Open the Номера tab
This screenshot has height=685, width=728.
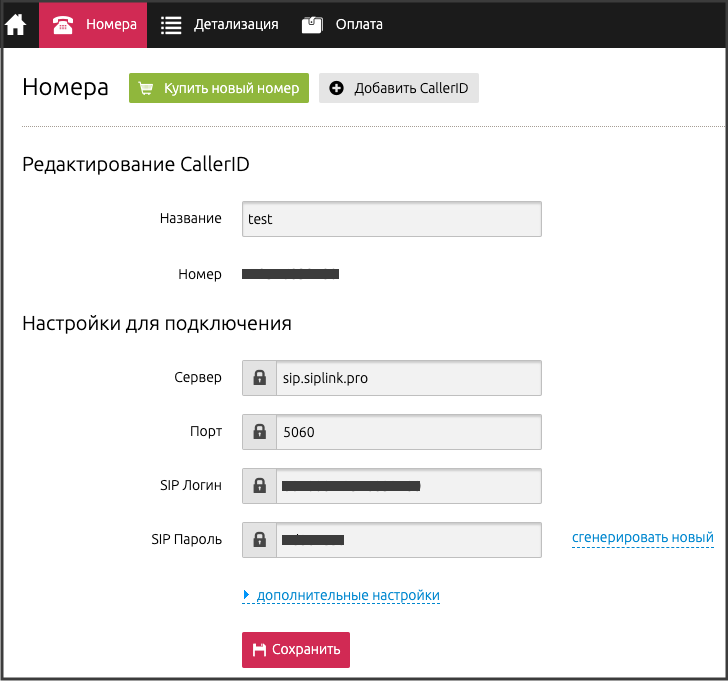point(110,24)
